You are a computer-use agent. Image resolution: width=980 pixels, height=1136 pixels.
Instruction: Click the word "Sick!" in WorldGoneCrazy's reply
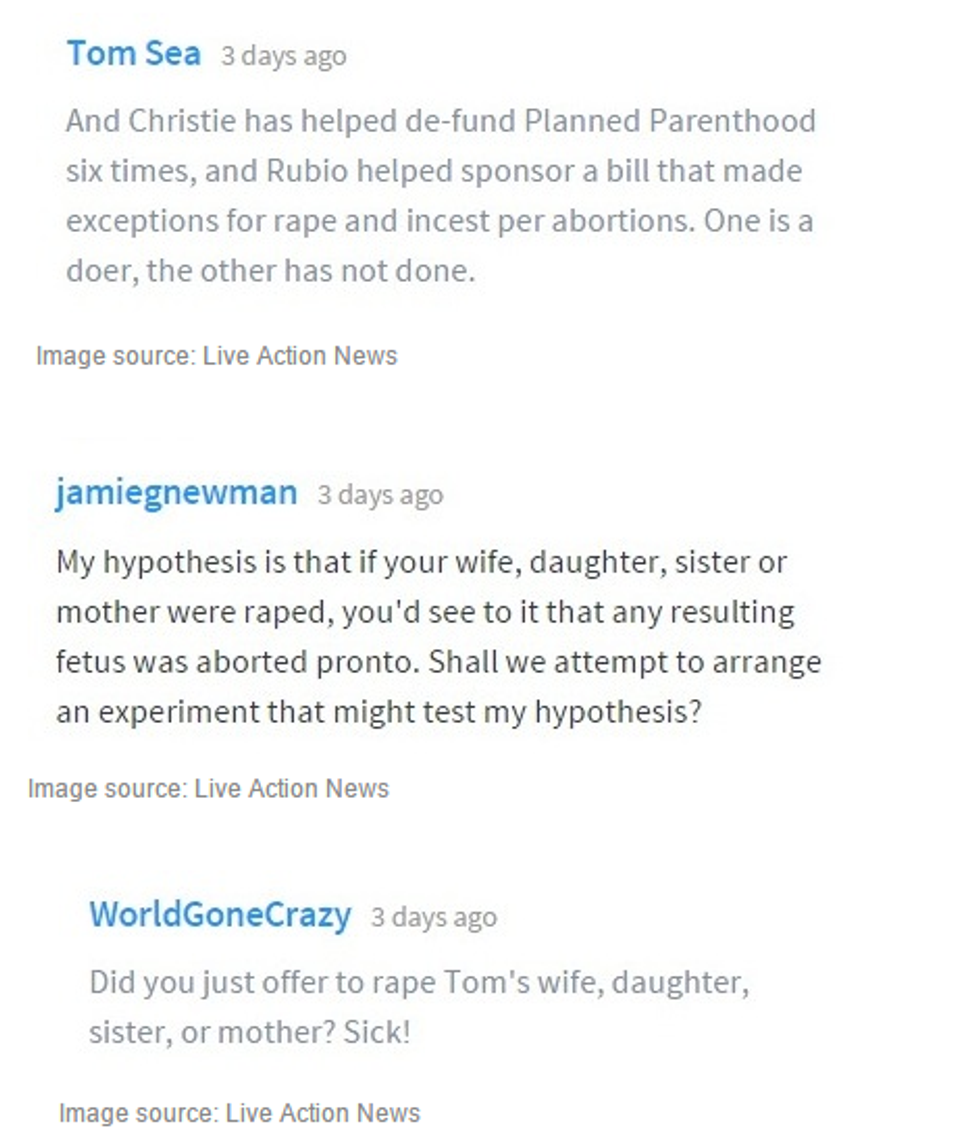pyautogui.click(x=377, y=1032)
